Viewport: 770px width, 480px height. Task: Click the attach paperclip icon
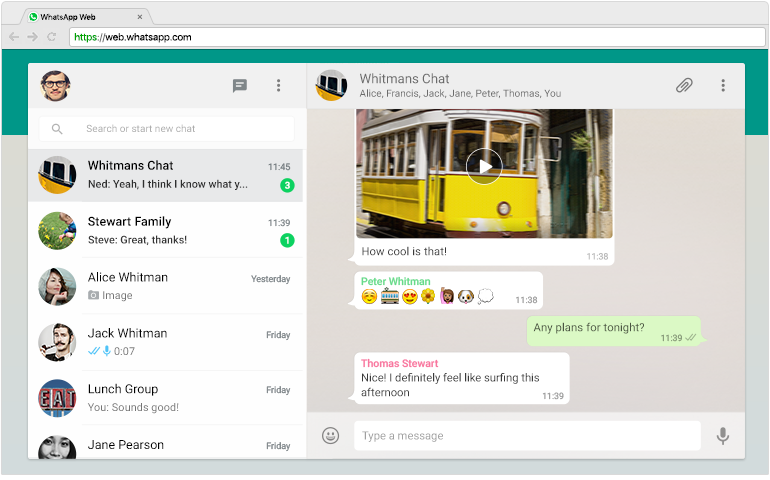[x=684, y=86]
